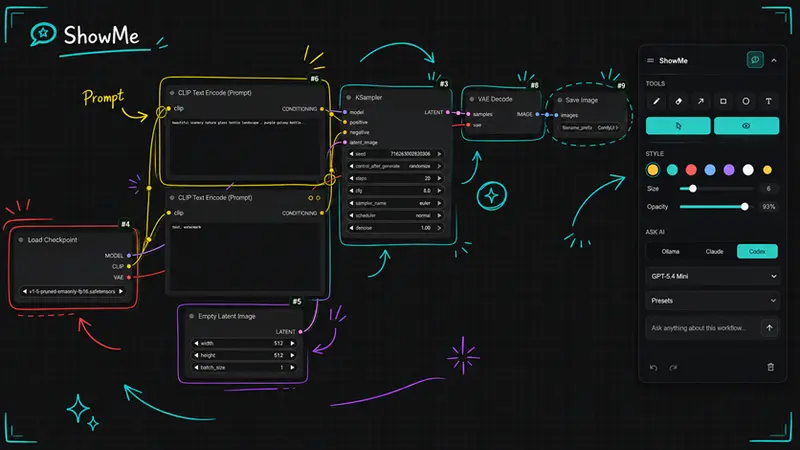Switch Ask AI provider to Claude
Viewport: 800px width, 450px height.
click(714, 252)
